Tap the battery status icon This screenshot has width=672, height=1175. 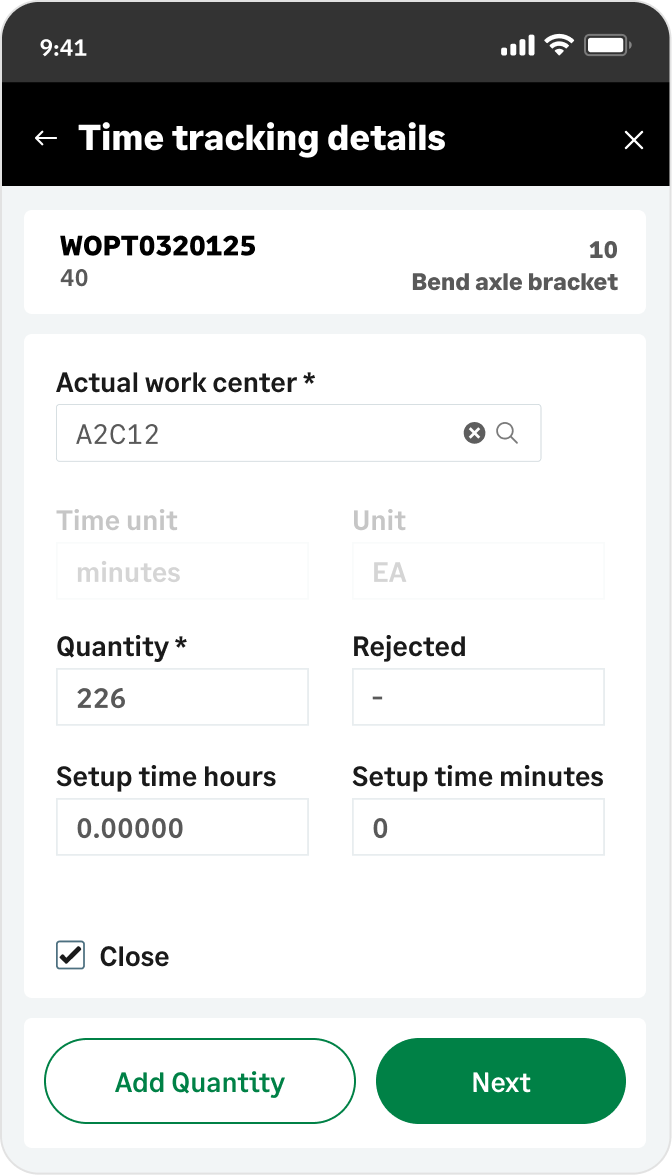point(608,46)
